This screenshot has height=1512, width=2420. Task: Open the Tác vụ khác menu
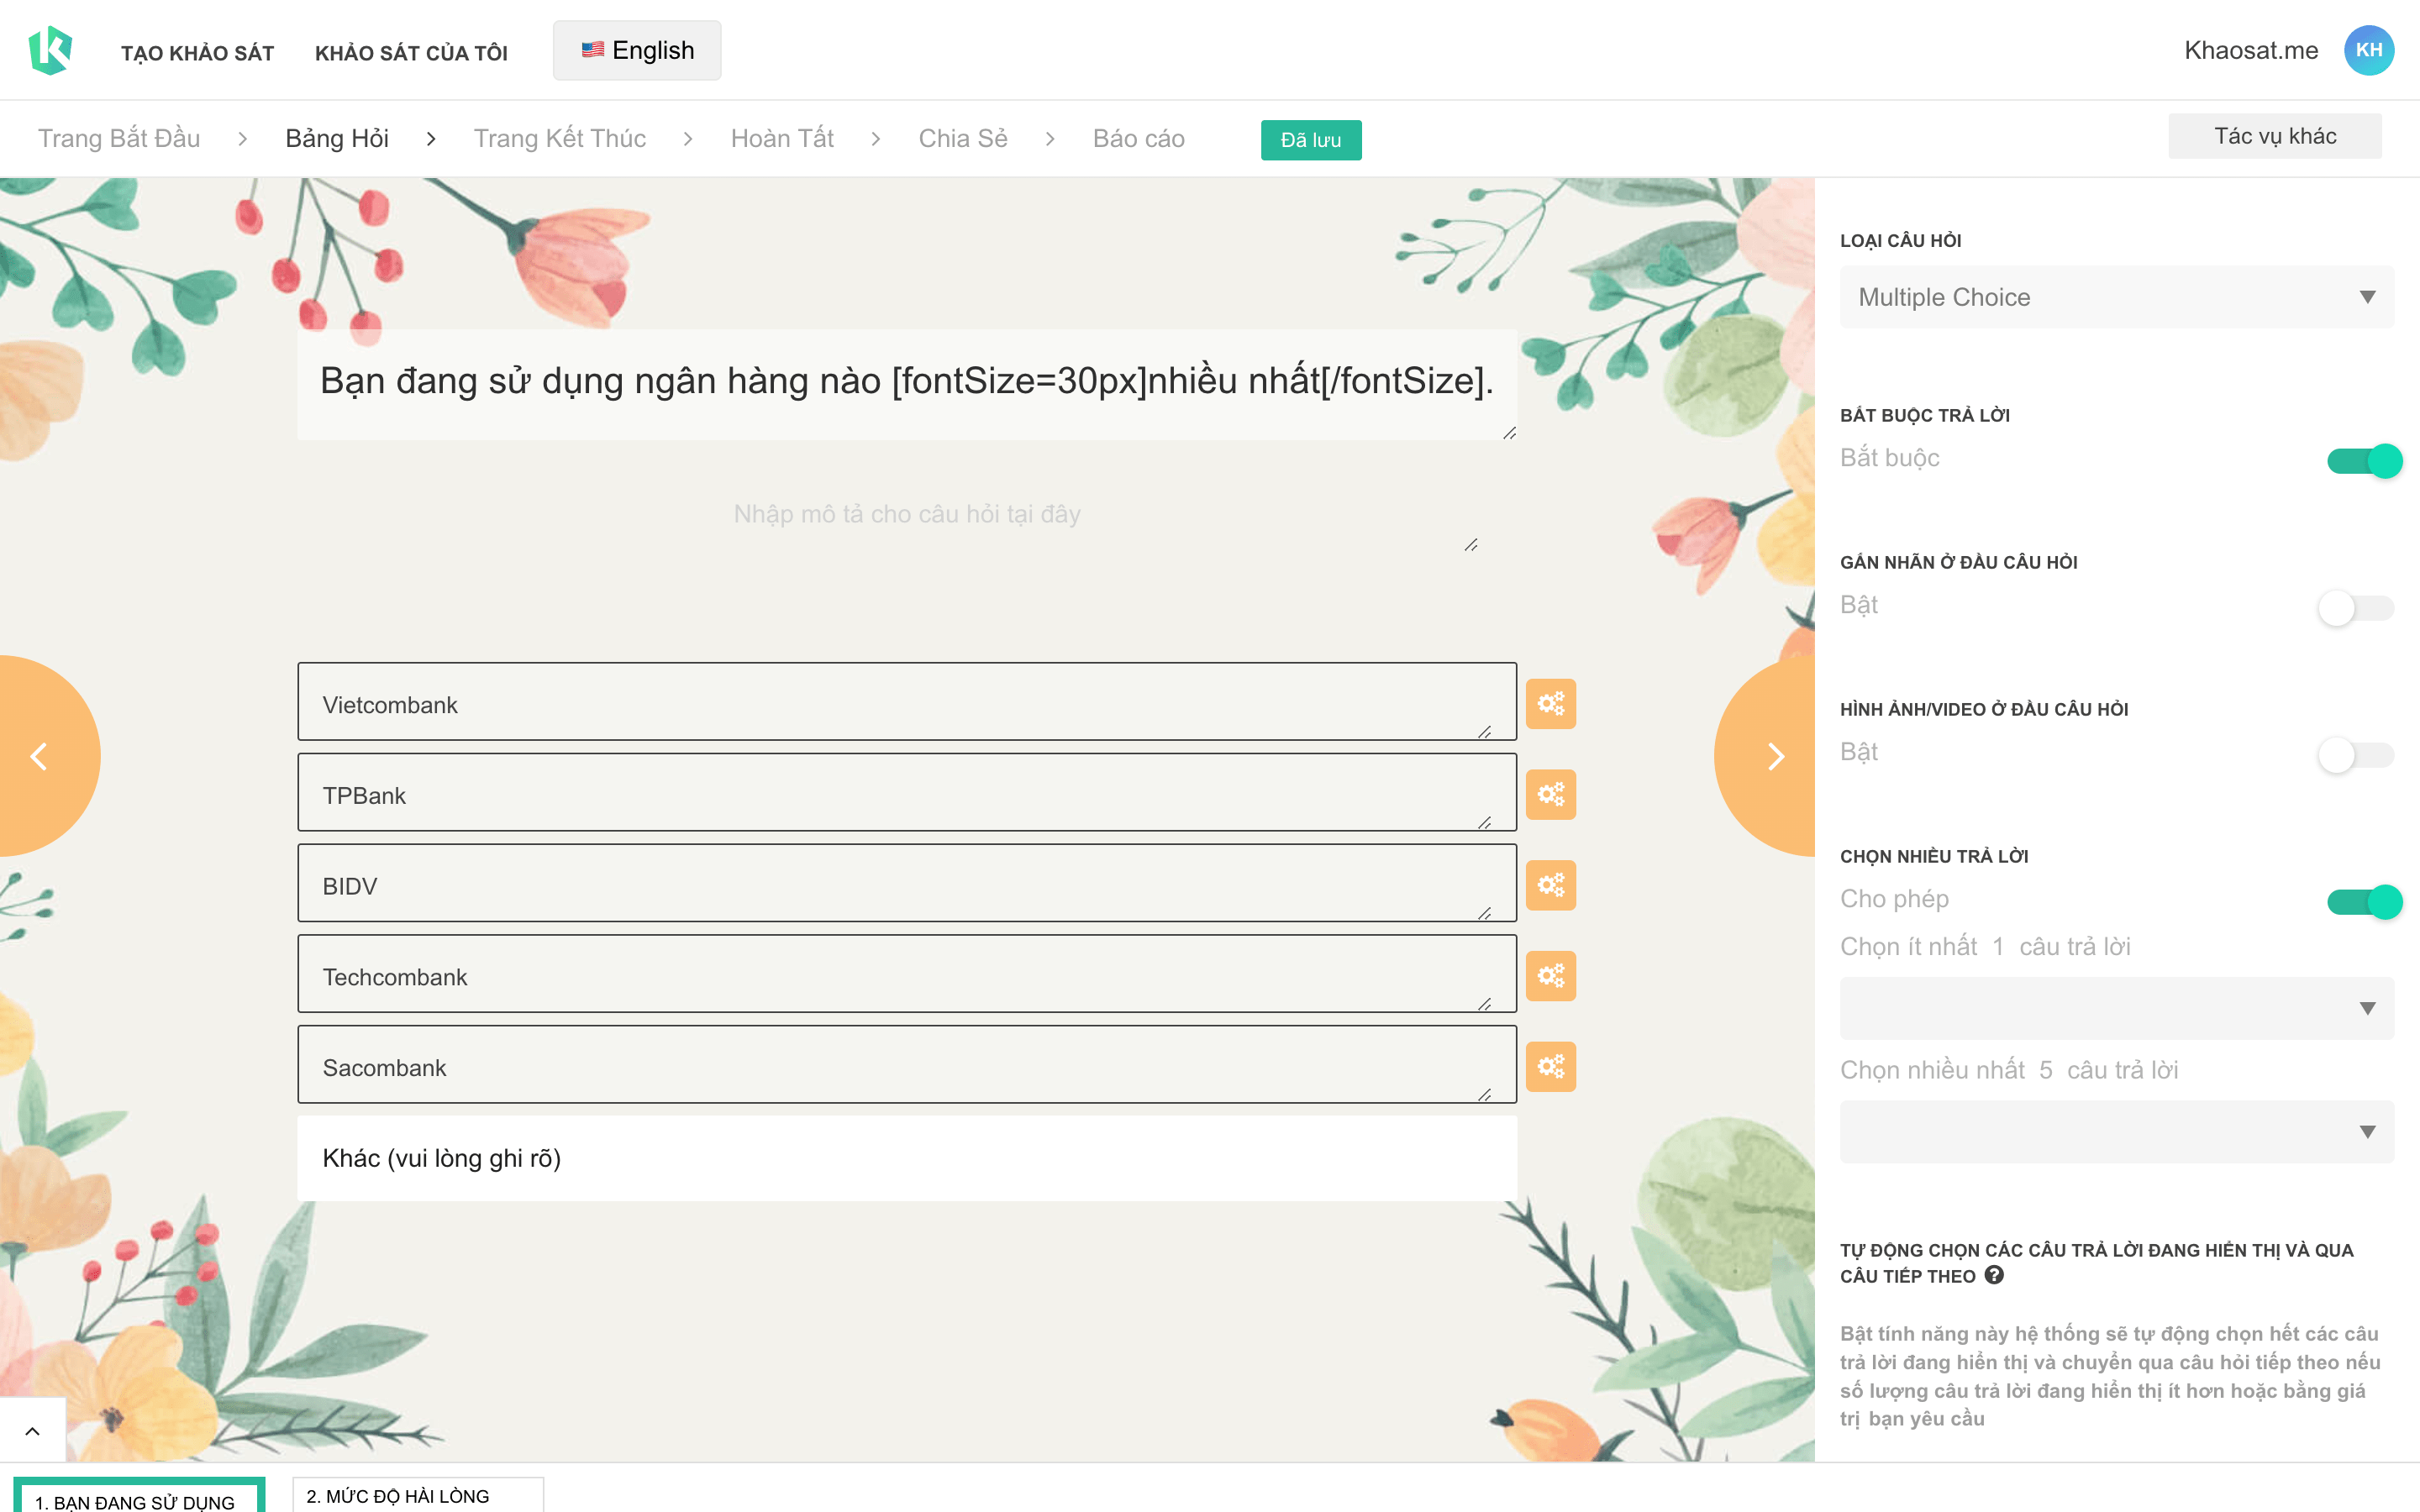(x=2275, y=136)
